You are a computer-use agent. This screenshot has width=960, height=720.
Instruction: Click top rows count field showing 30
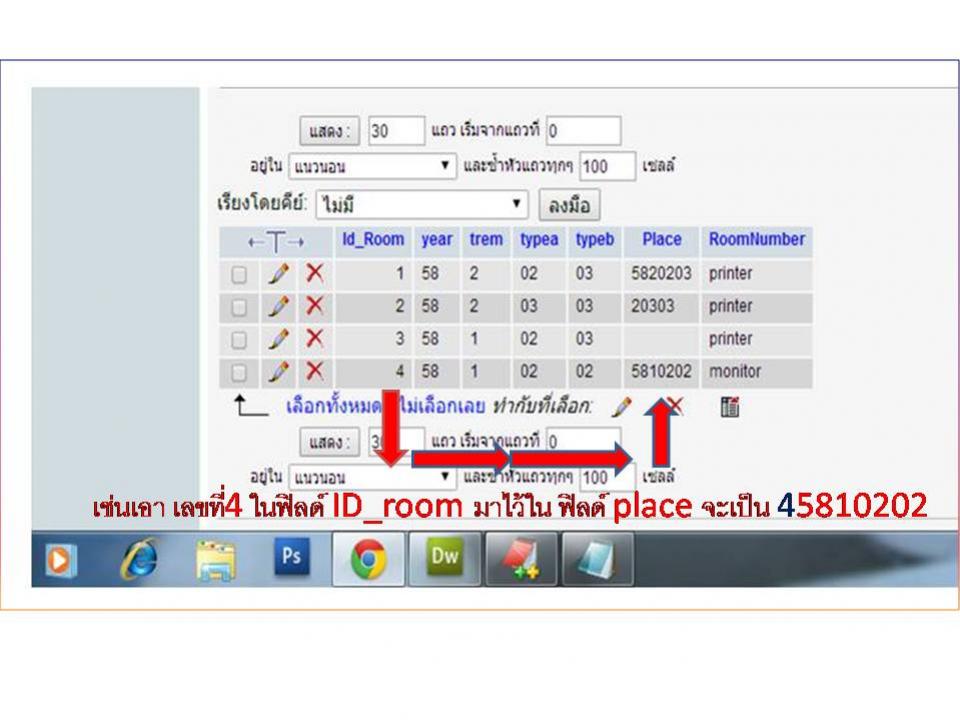[396, 131]
